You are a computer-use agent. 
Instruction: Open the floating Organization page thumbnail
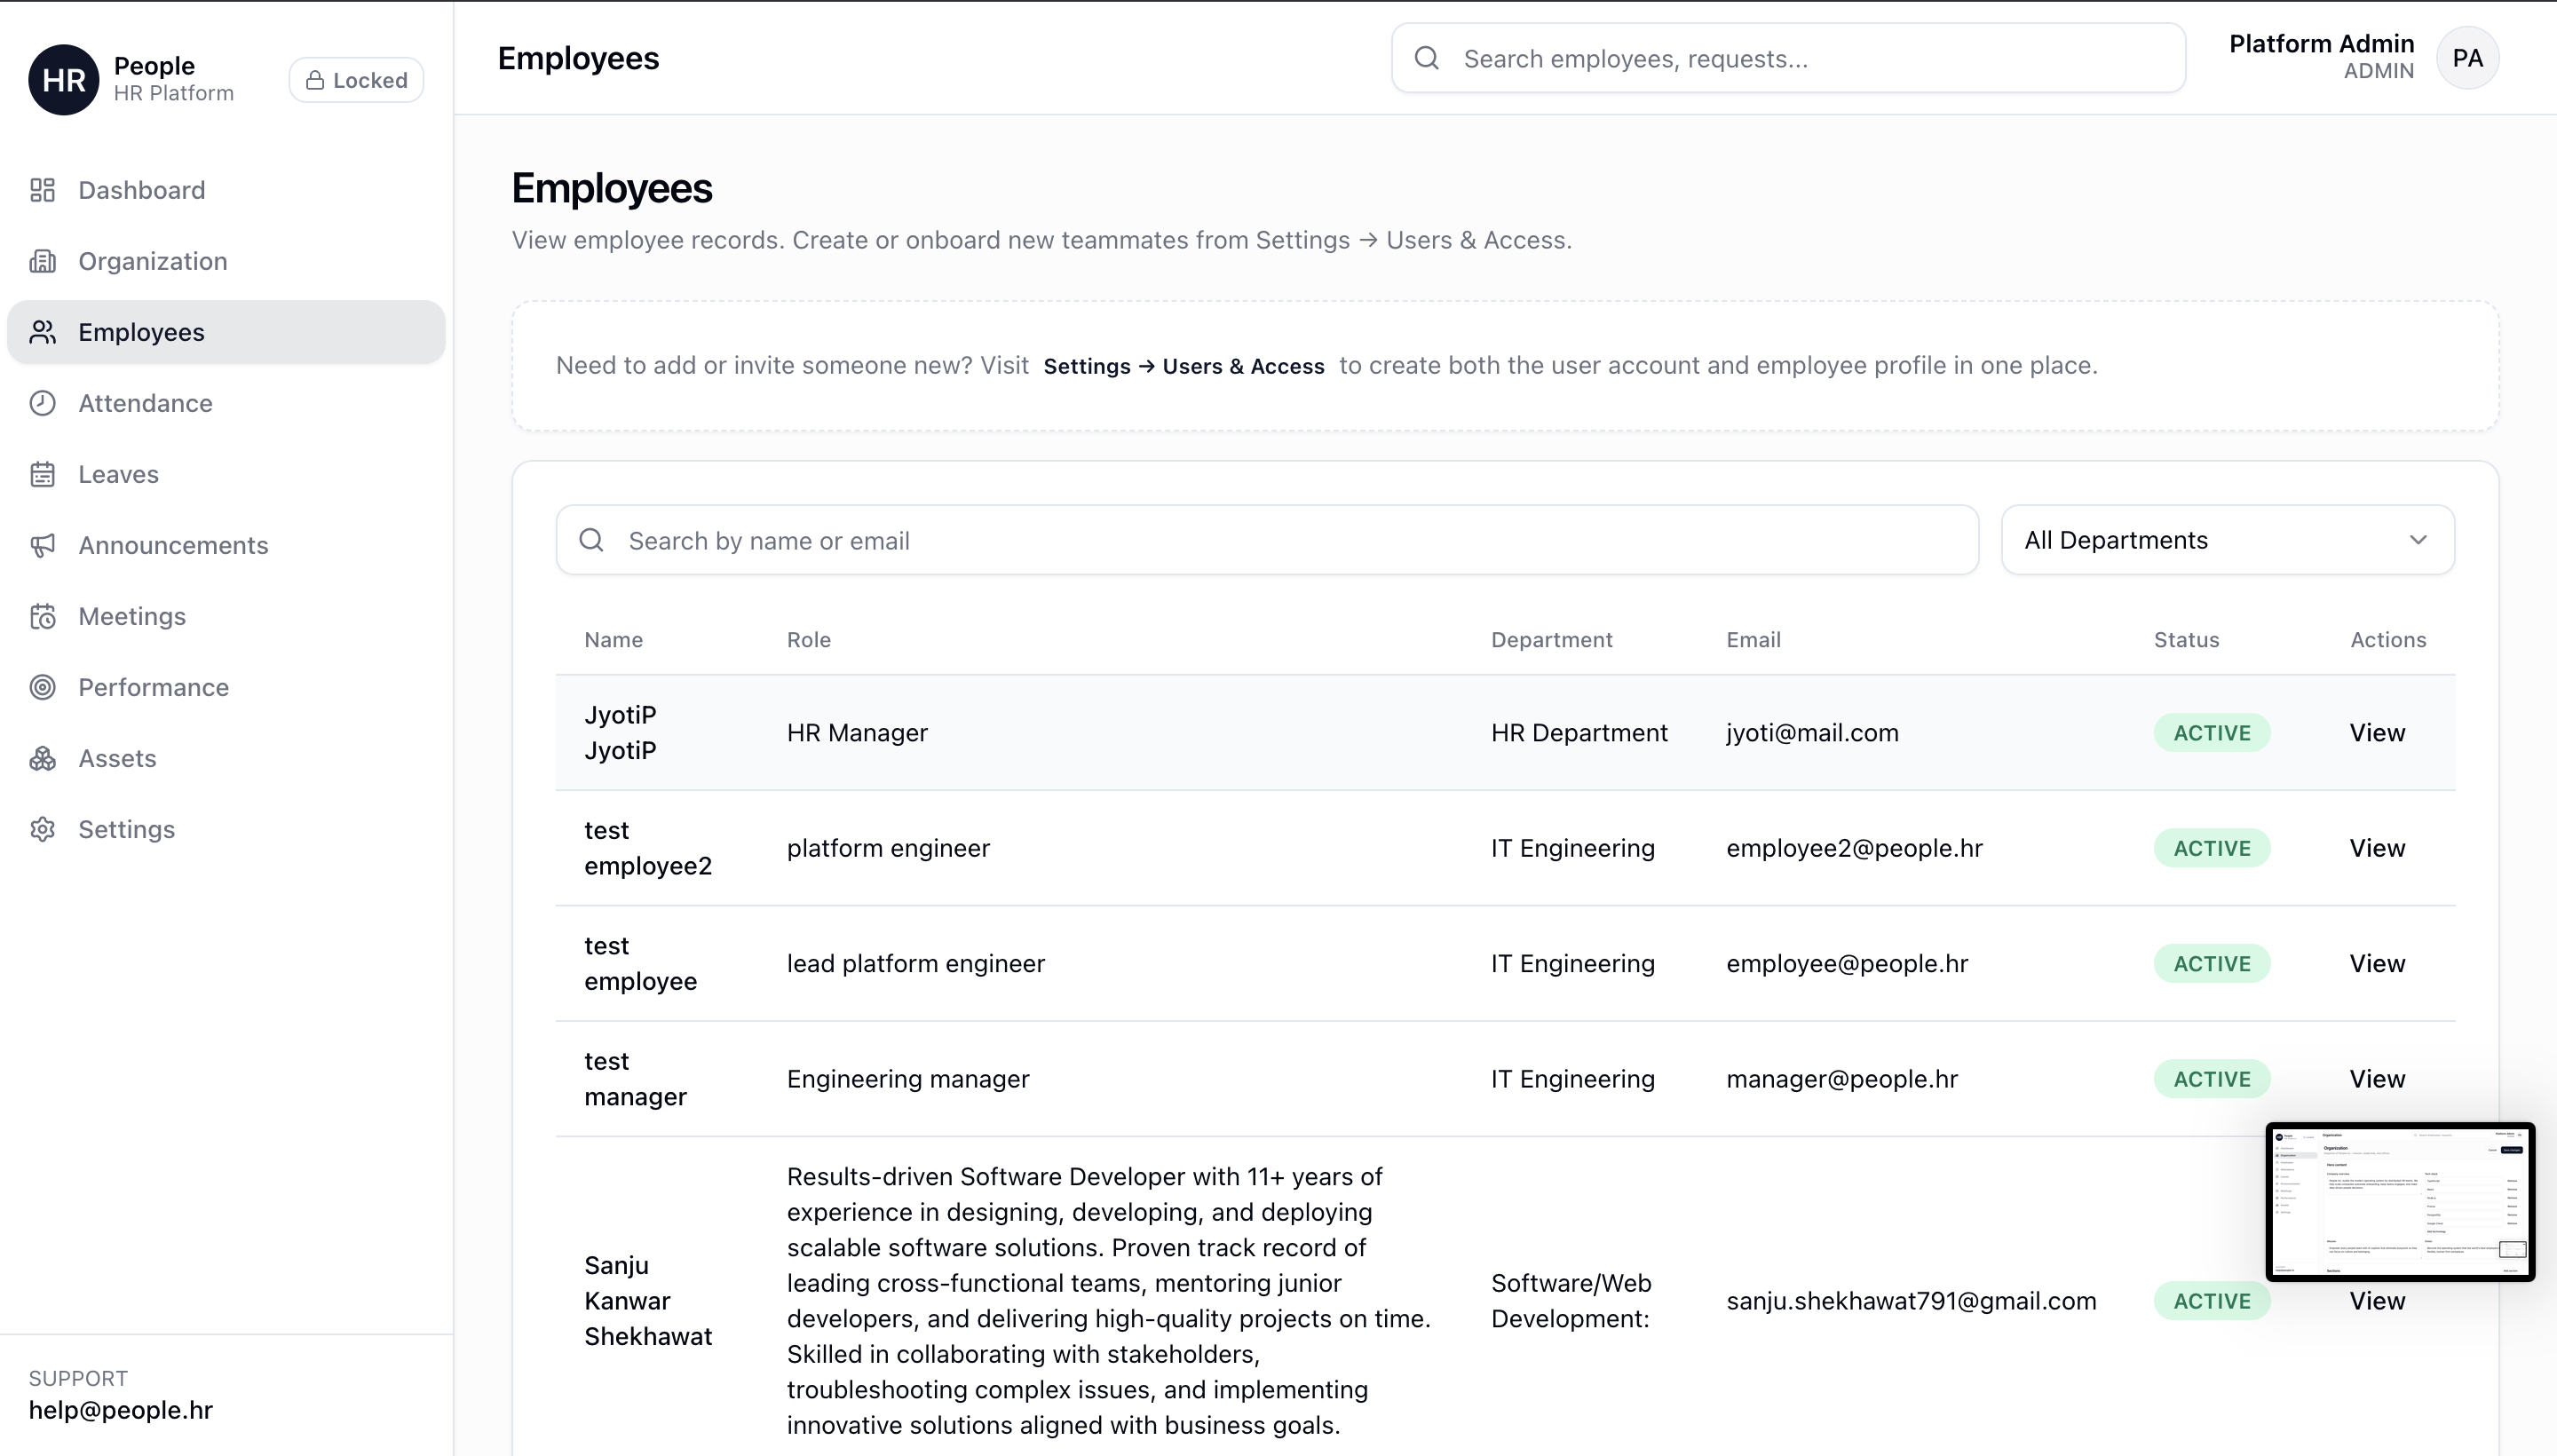click(2399, 1201)
